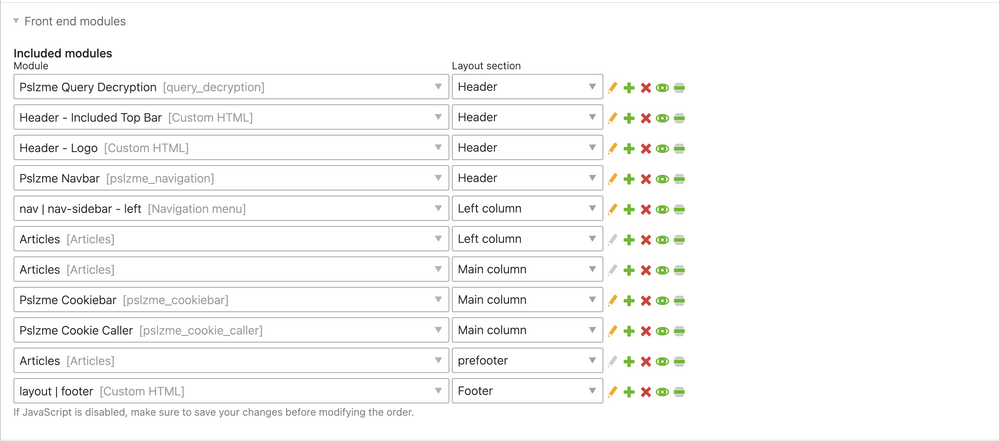Click drag handle of prefooter Articles row
Viewport: 1000px width, 441px height.
[x=679, y=361]
